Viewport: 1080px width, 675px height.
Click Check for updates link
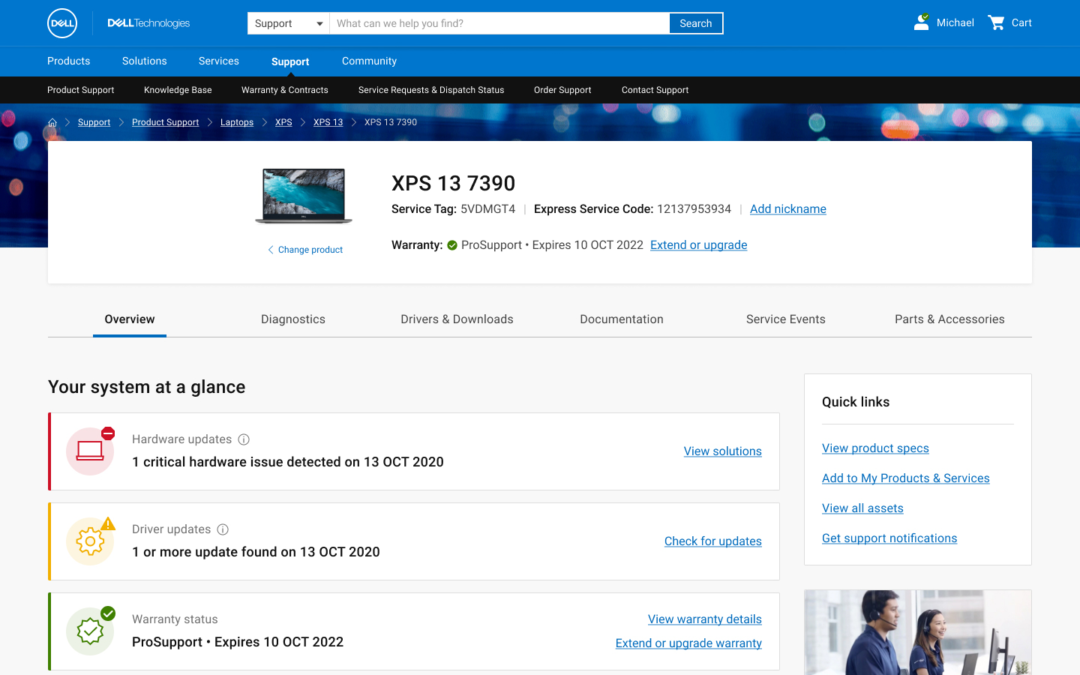[713, 541]
